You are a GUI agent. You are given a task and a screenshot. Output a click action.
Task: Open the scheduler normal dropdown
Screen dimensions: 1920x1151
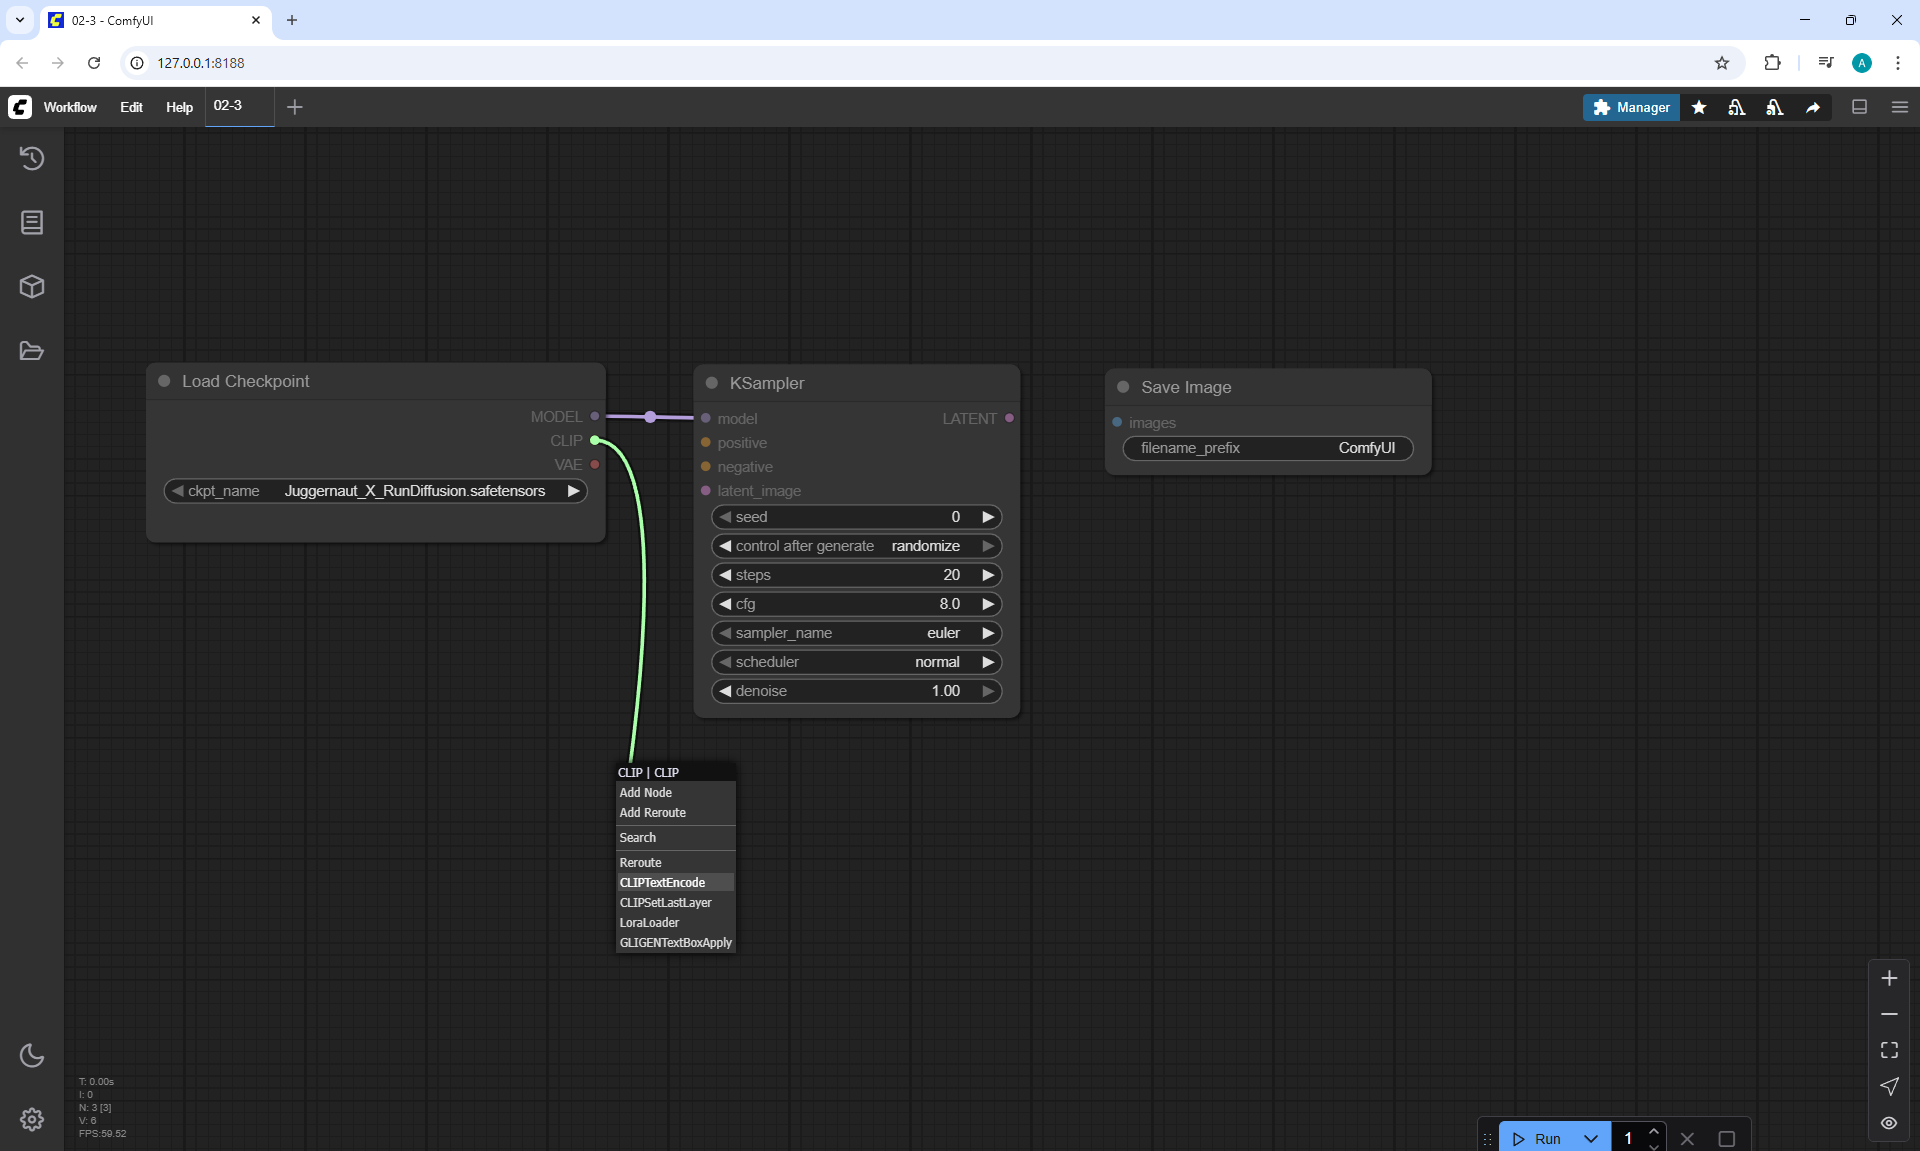pyautogui.click(x=856, y=662)
